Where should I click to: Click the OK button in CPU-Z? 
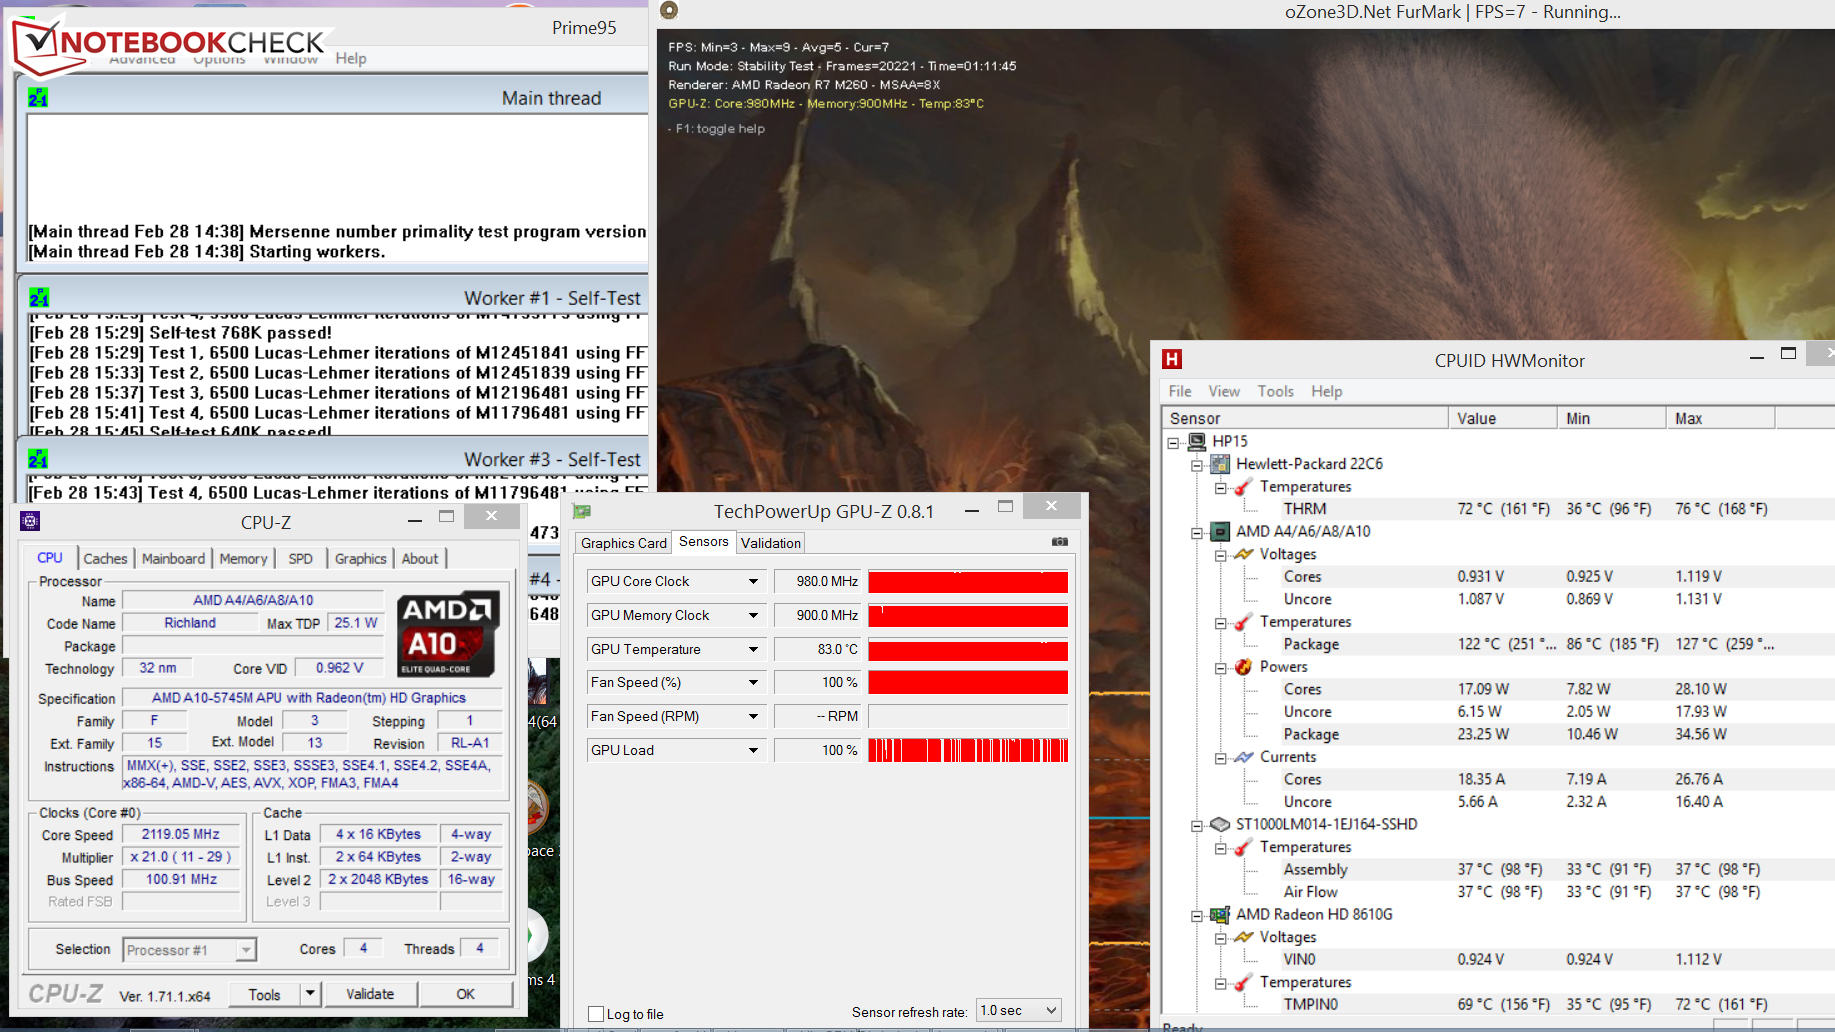tap(466, 994)
